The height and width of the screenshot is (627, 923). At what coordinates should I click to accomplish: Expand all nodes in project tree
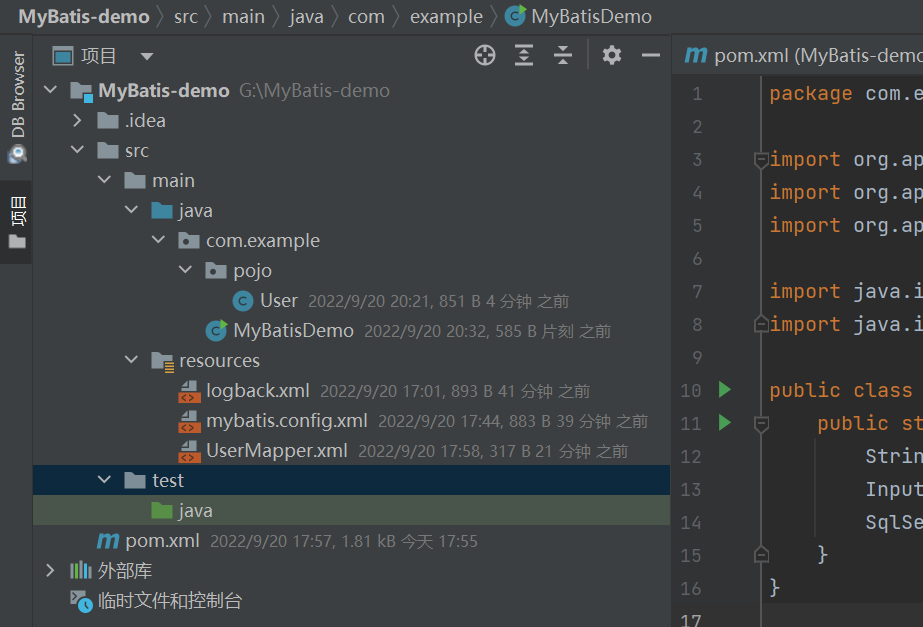(523, 55)
